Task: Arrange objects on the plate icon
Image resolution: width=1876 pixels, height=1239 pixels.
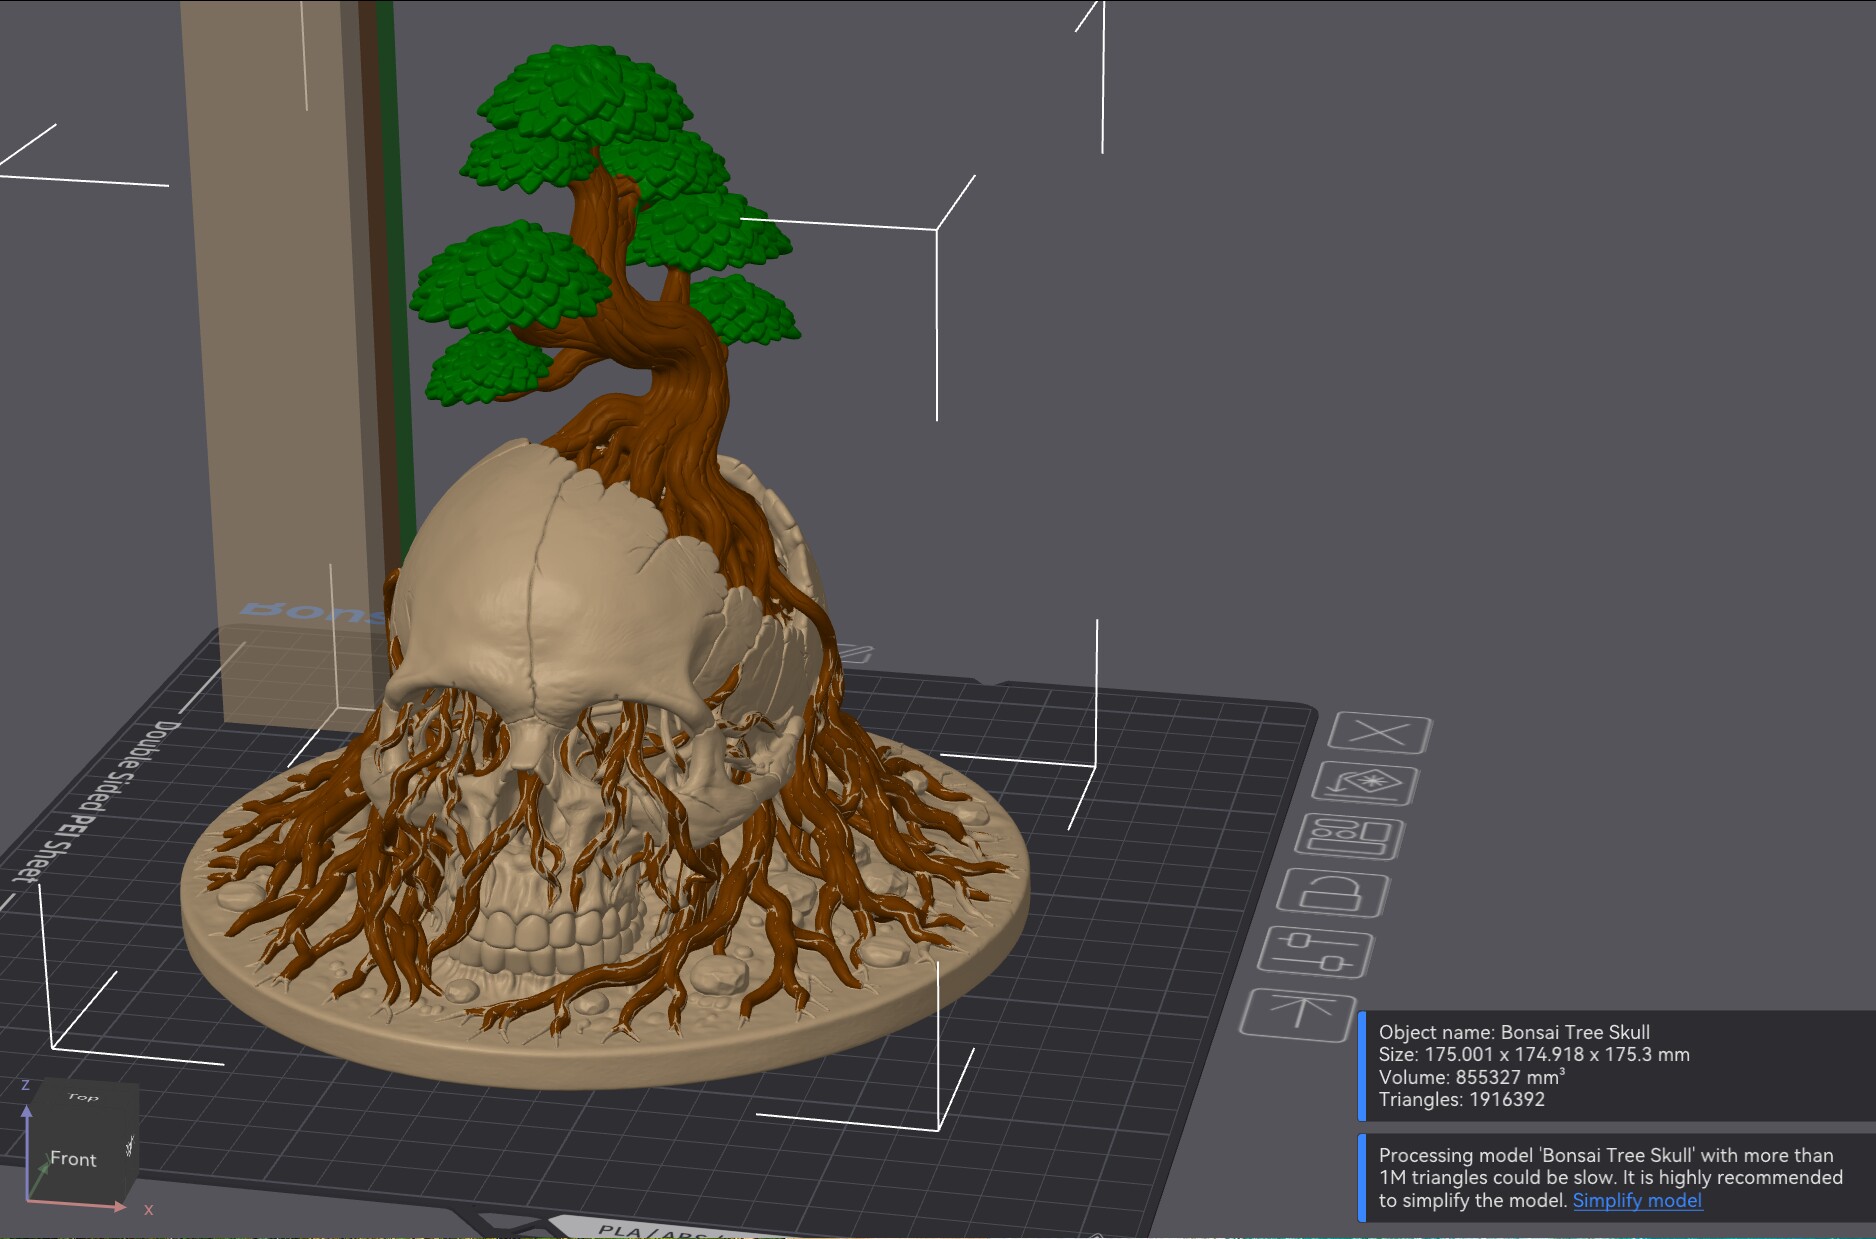Action: (x=1349, y=838)
